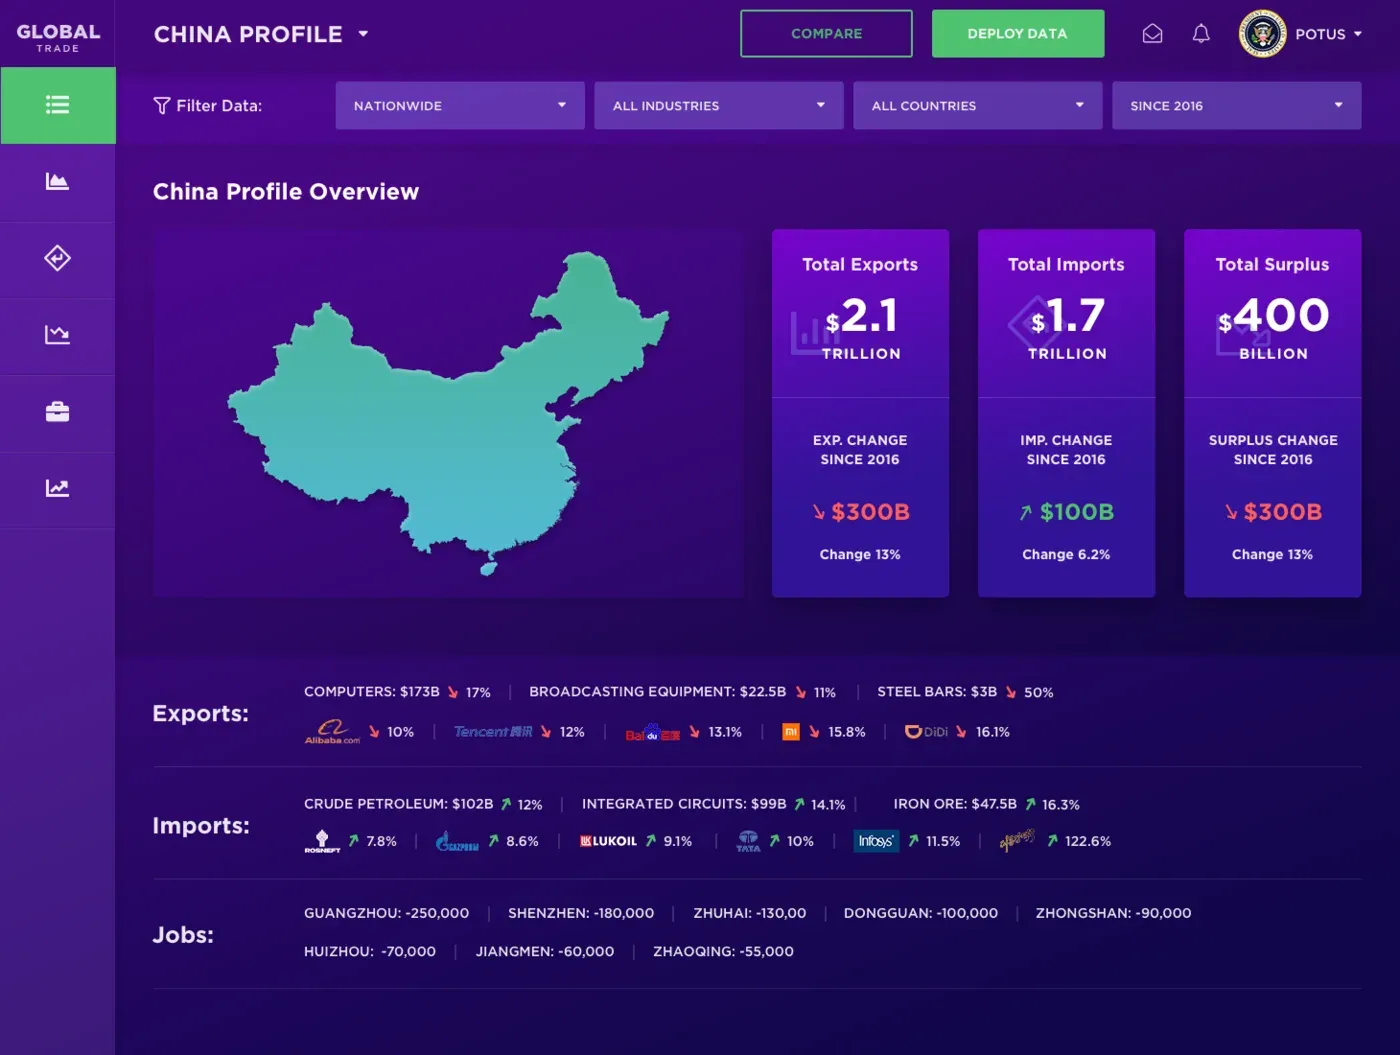Click the Filter Data funnel icon
The image size is (1400, 1055).
click(x=161, y=105)
